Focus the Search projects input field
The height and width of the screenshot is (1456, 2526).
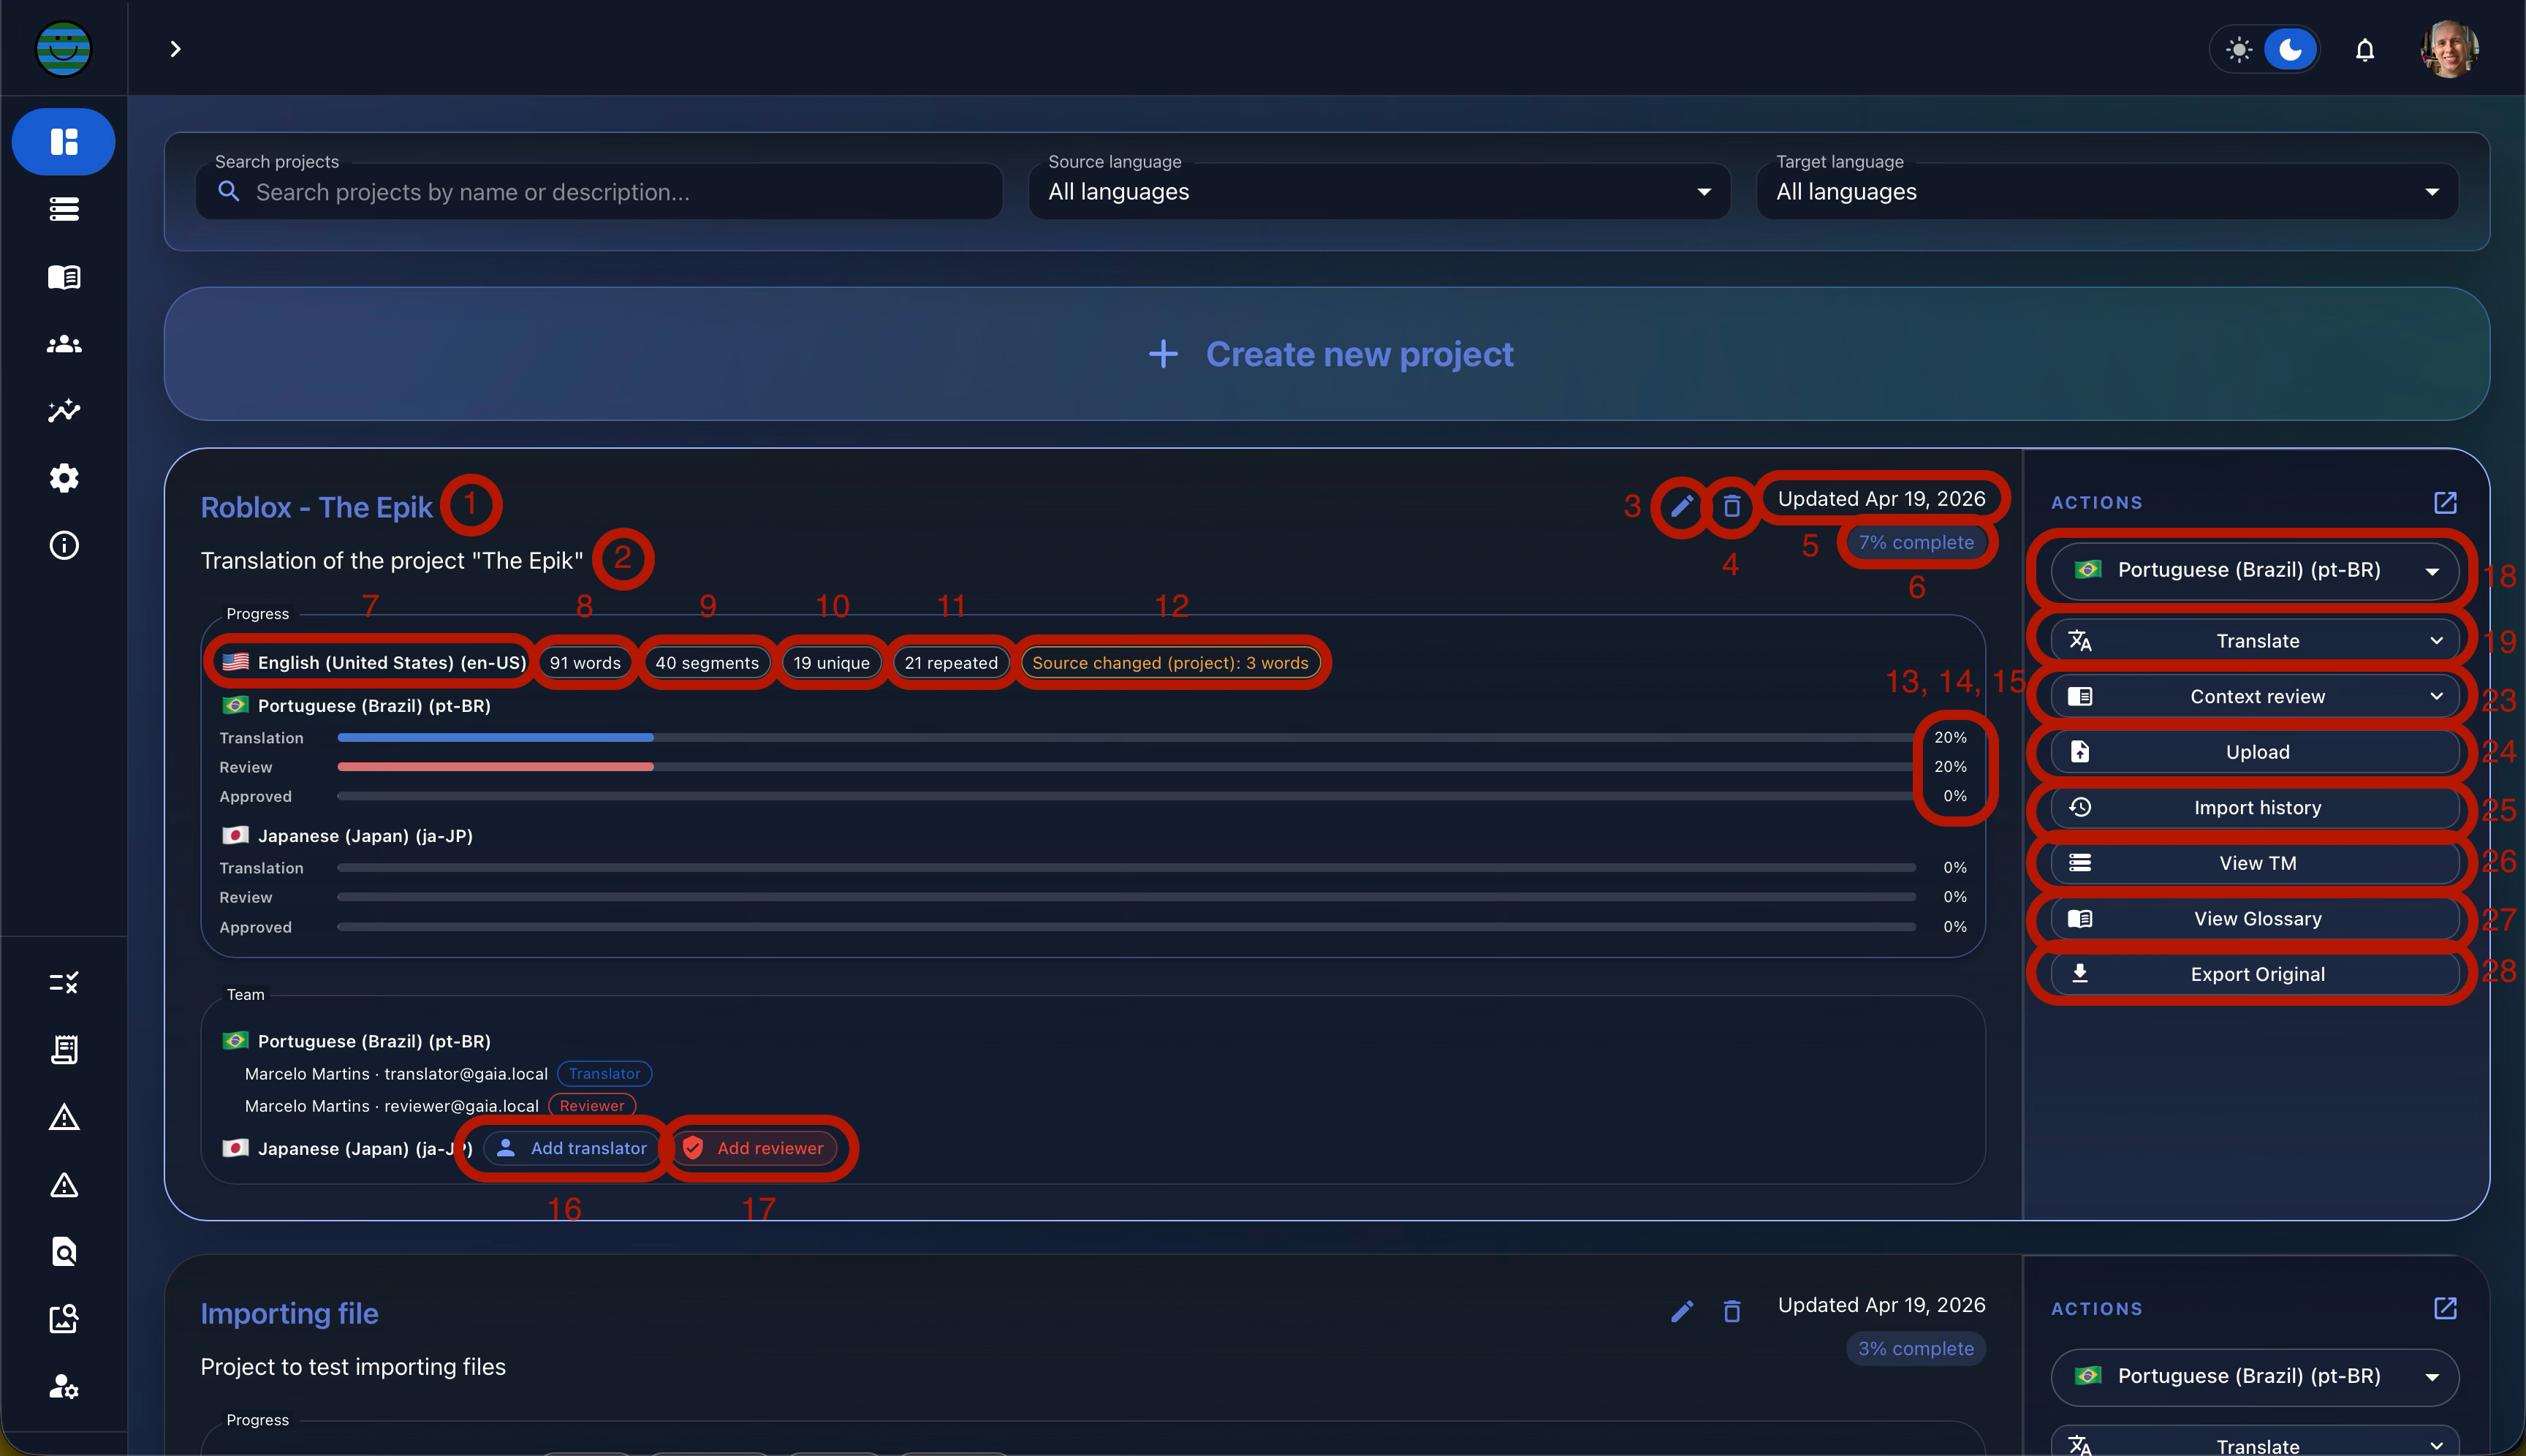599,191
